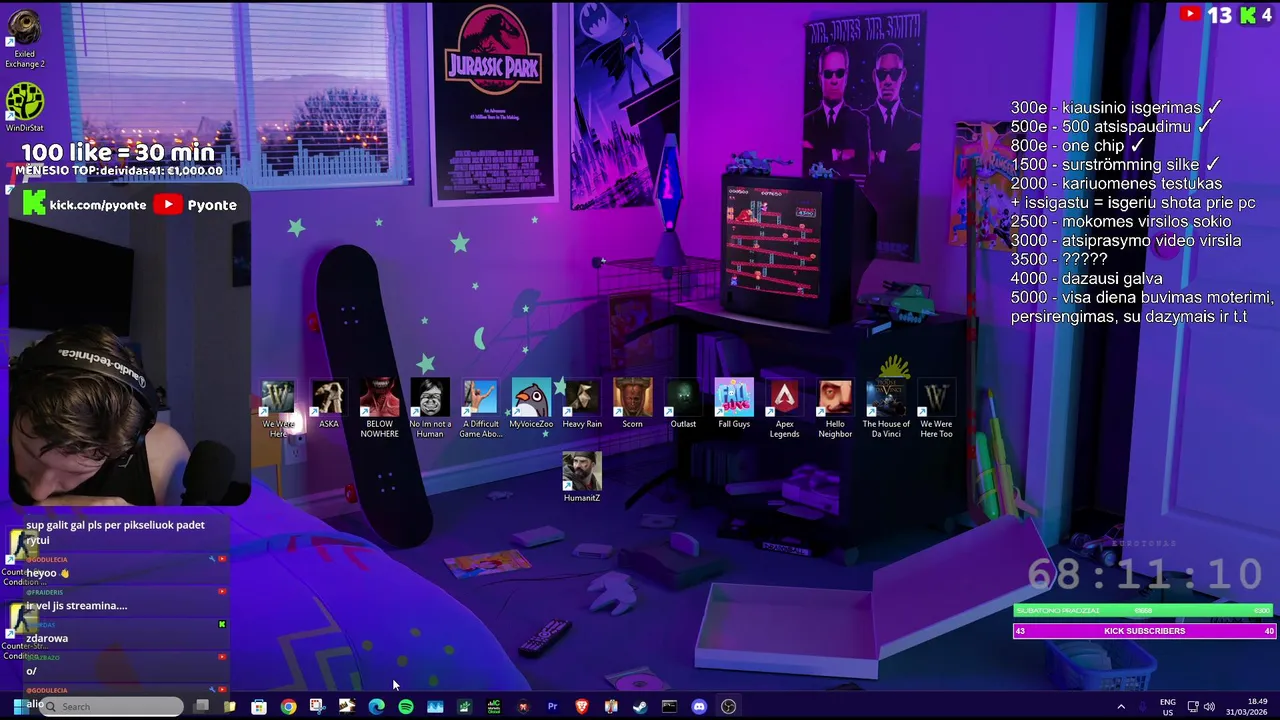Select the Hello Neighbor desktop icon
1280x720 pixels.
835,409
